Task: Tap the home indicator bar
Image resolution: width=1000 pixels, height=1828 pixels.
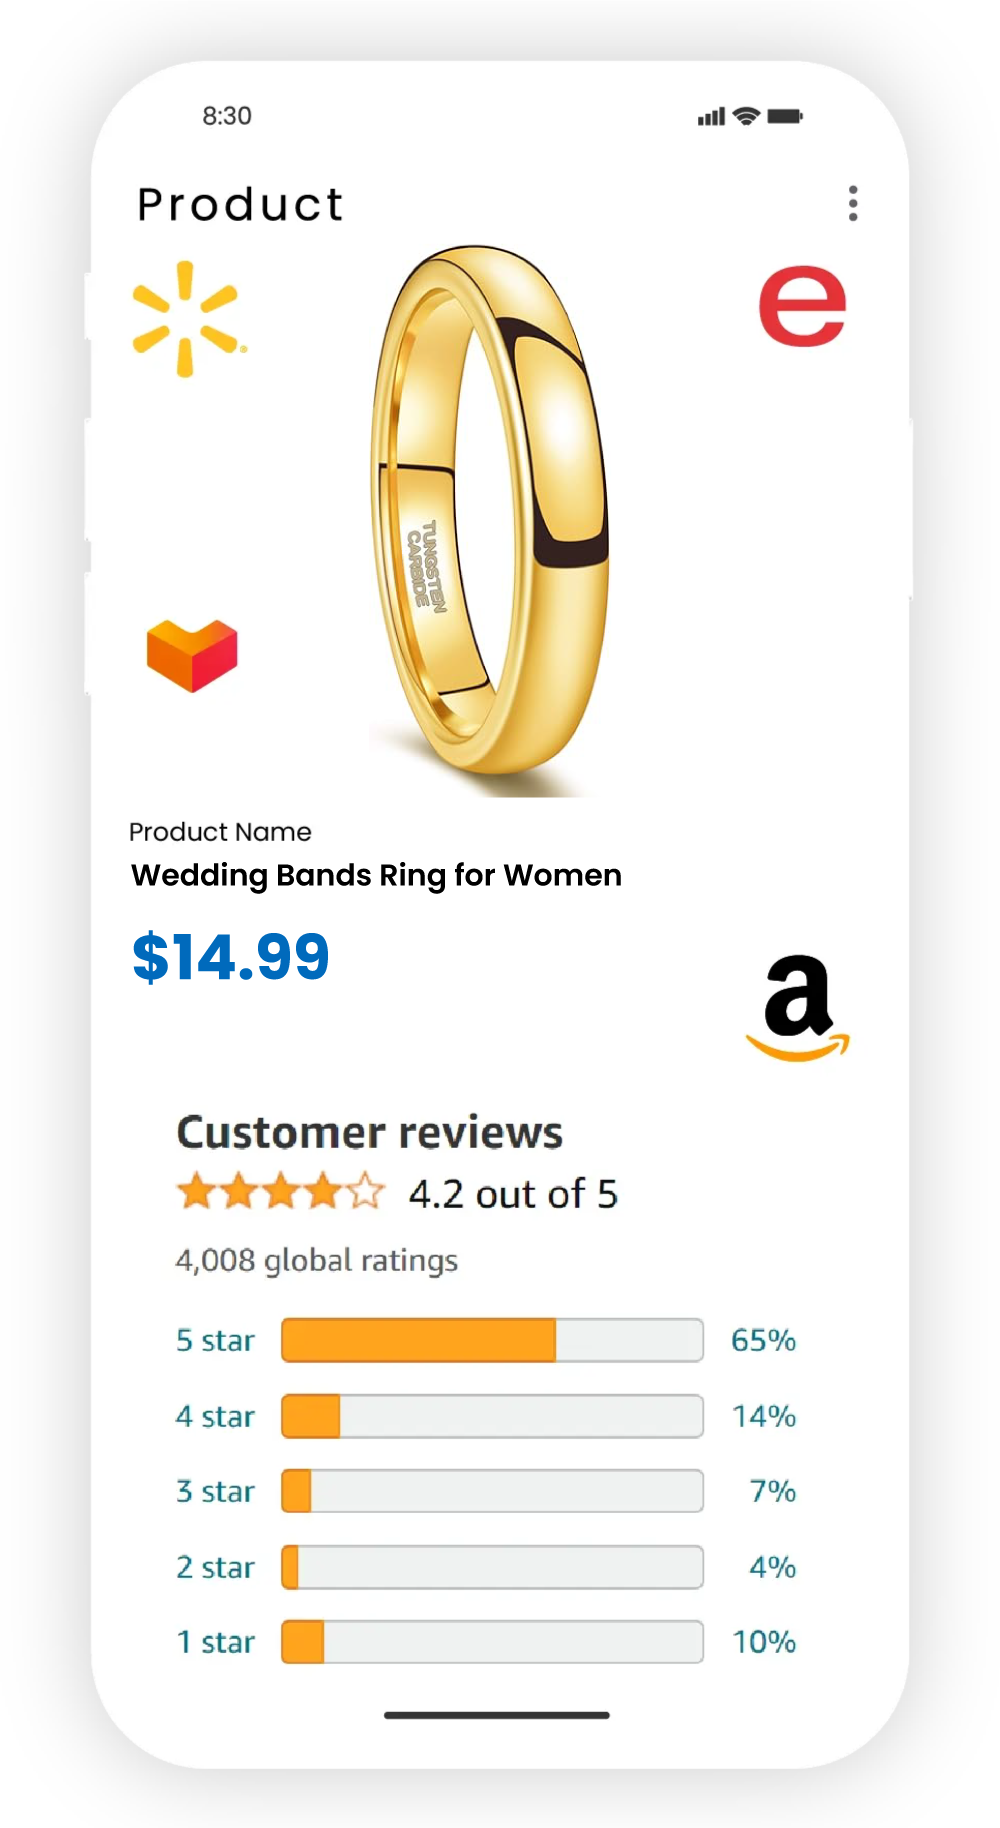Action: pos(497,1715)
